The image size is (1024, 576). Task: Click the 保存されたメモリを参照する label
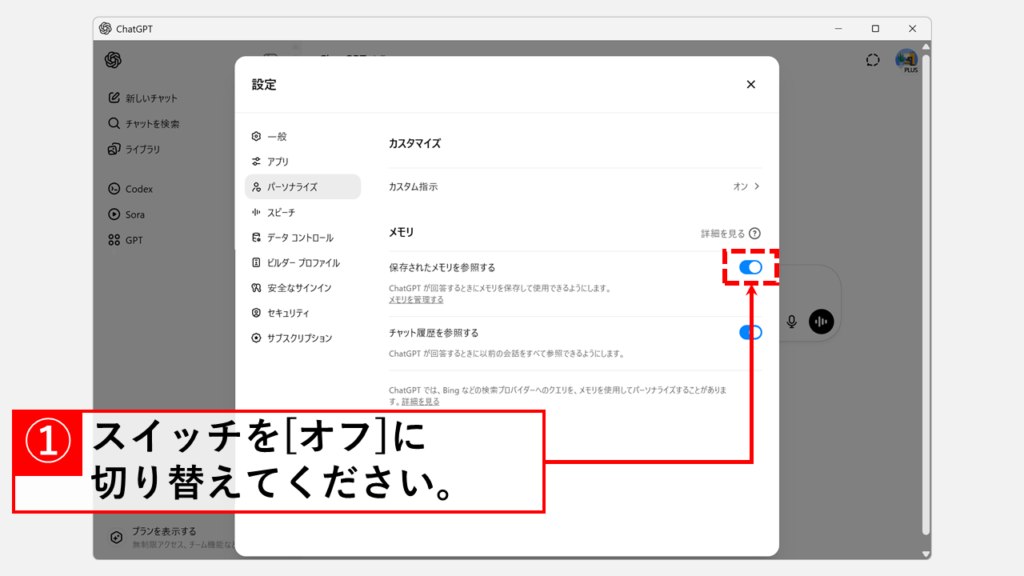[x=442, y=267]
